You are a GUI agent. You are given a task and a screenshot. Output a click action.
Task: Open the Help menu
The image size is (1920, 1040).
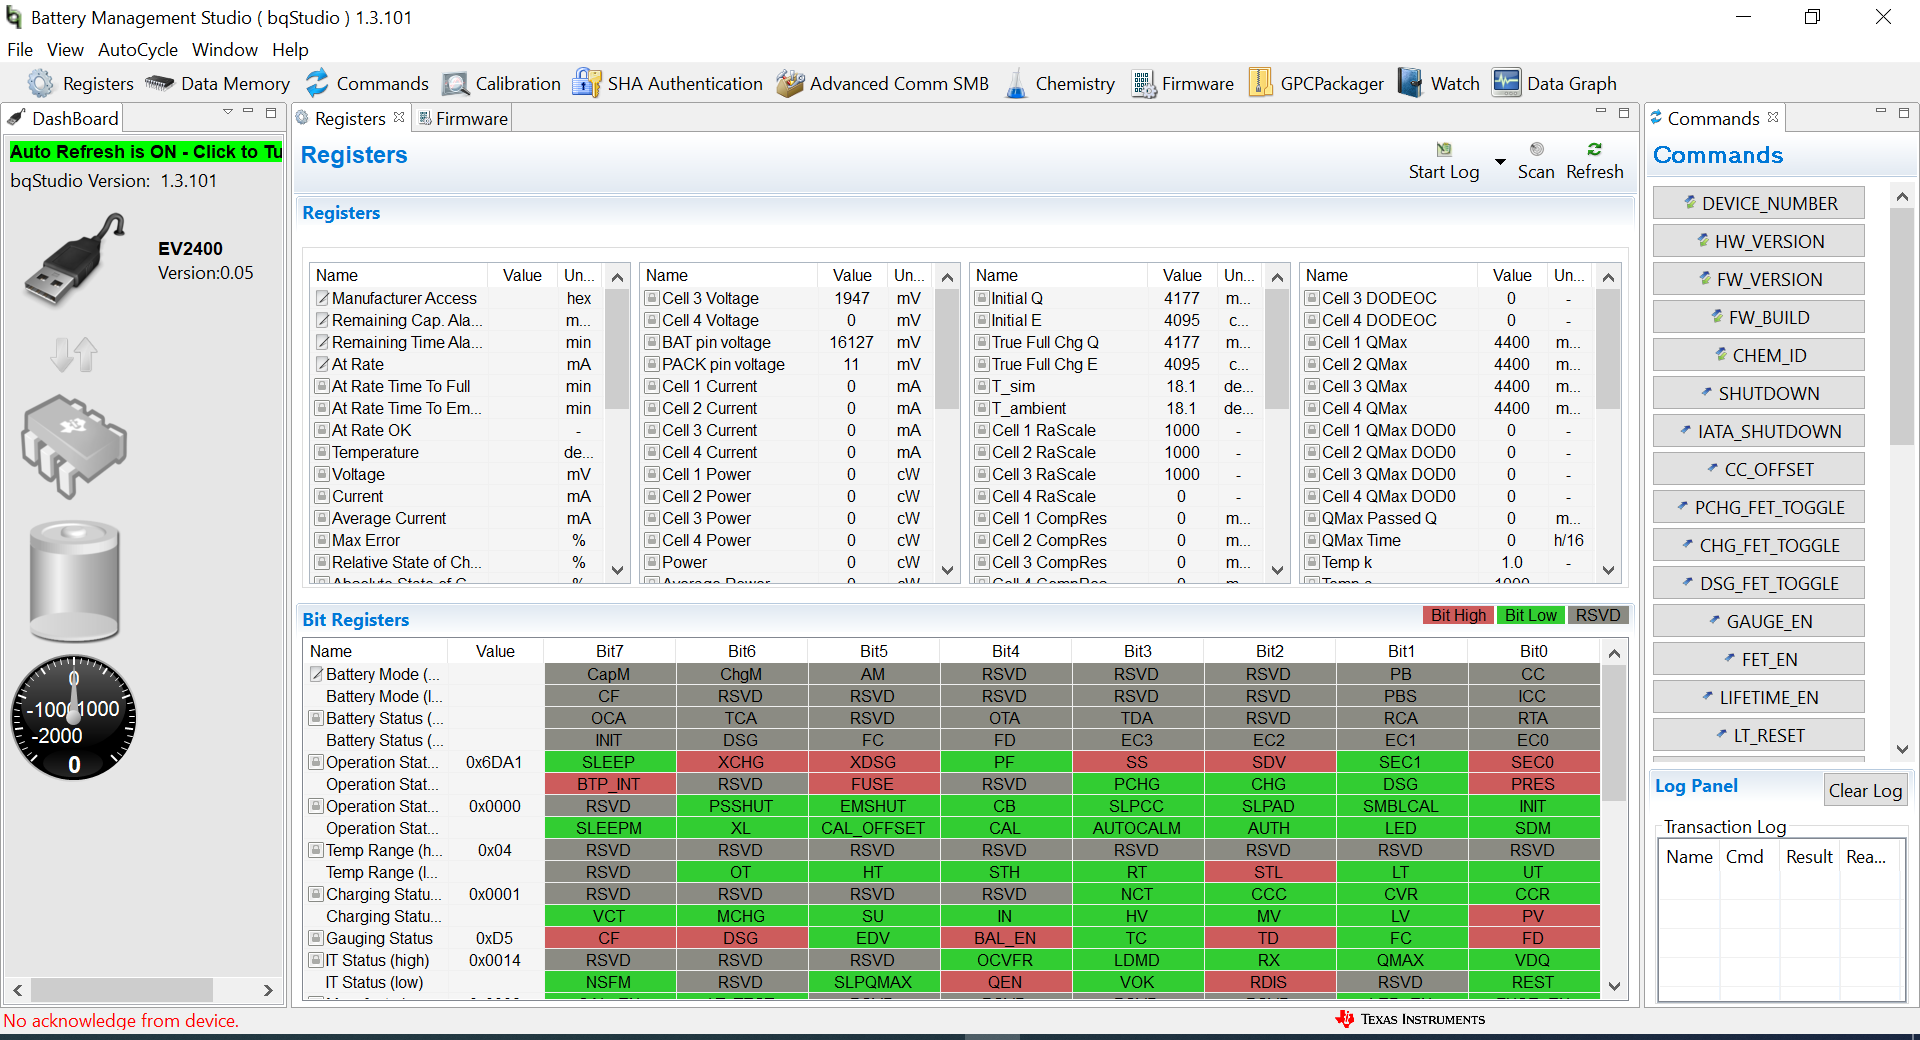(290, 50)
